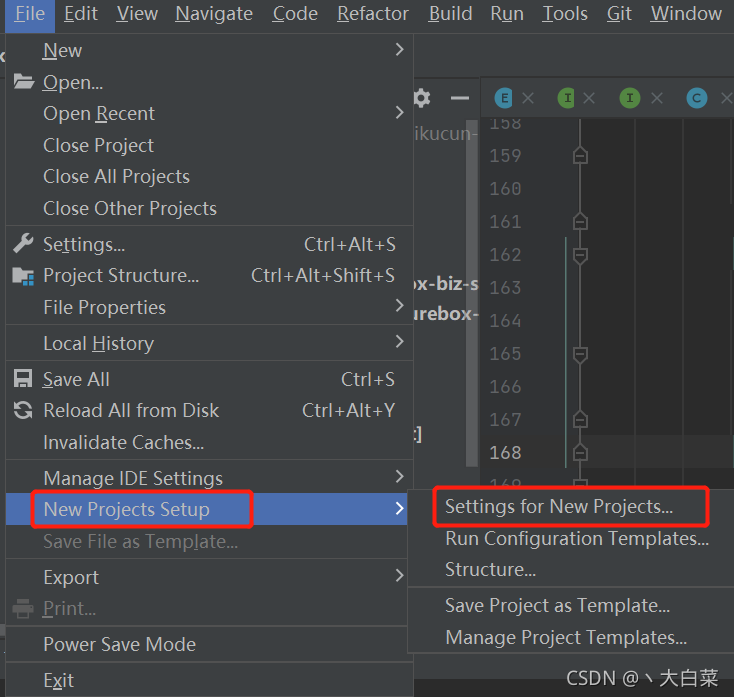
Task: Choose Save All
Action: click(209, 379)
